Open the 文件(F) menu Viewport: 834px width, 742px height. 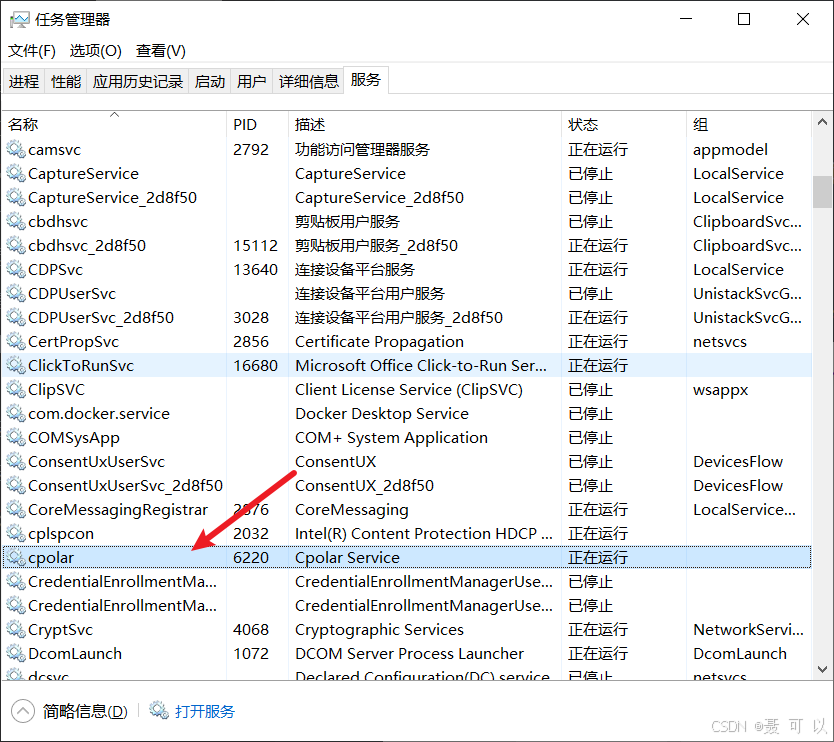[x=31, y=51]
